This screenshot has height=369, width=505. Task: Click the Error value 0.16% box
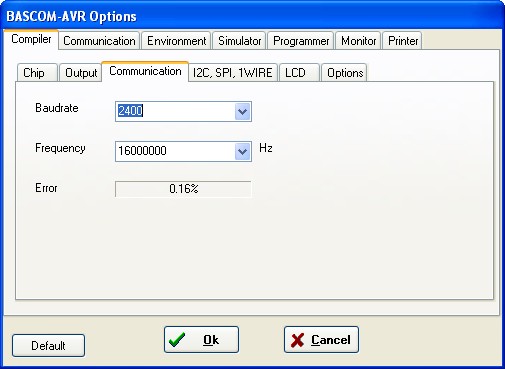pyautogui.click(x=183, y=189)
